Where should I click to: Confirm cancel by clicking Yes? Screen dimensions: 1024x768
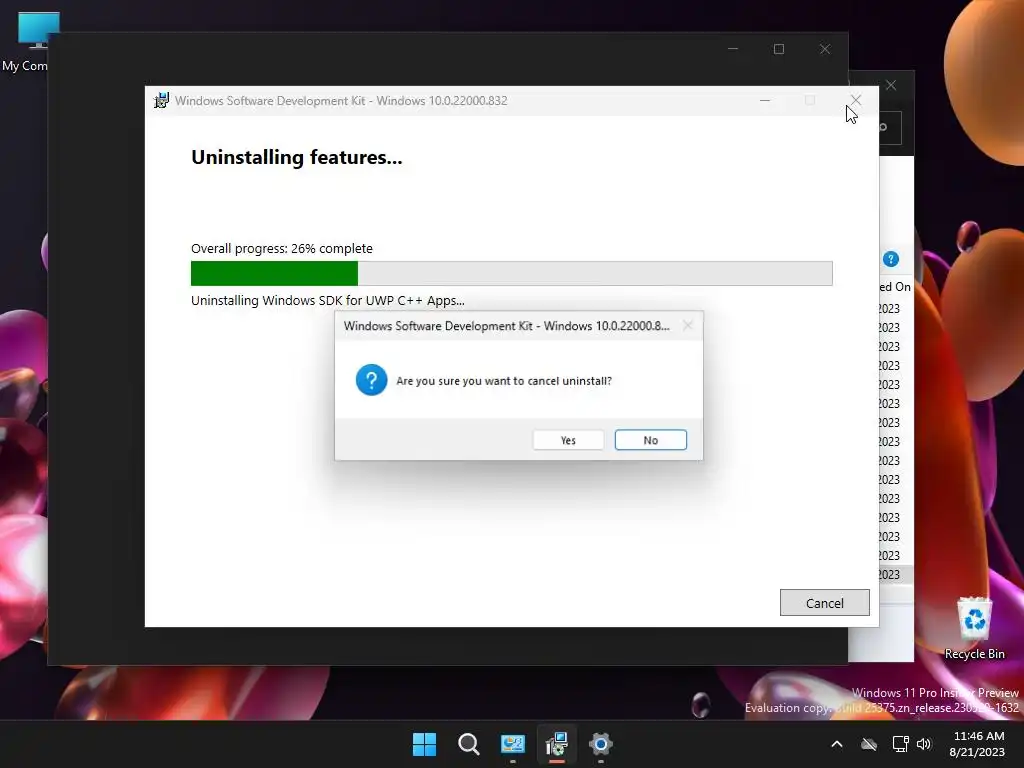click(x=568, y=440)
